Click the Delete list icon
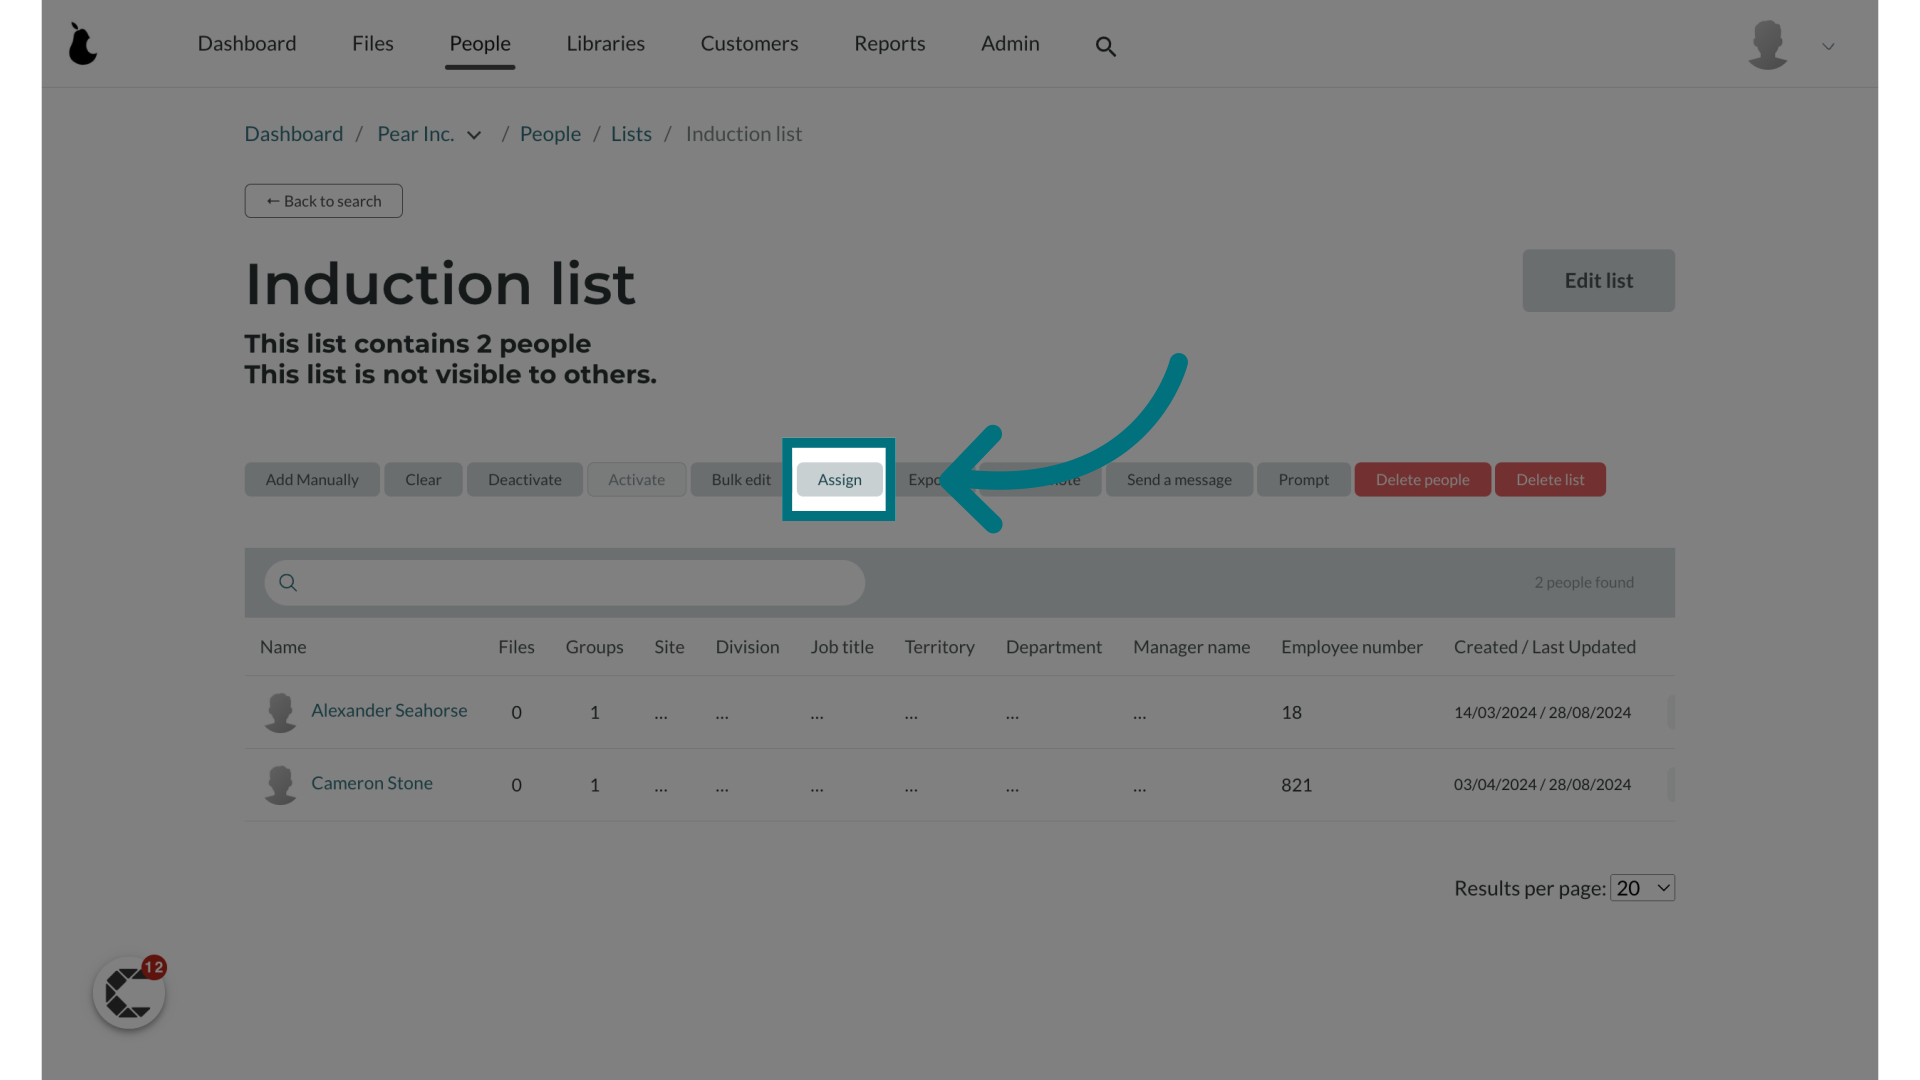Screen dimensions: 1920x1080 pyautogui.click(x=1549, y=479)
